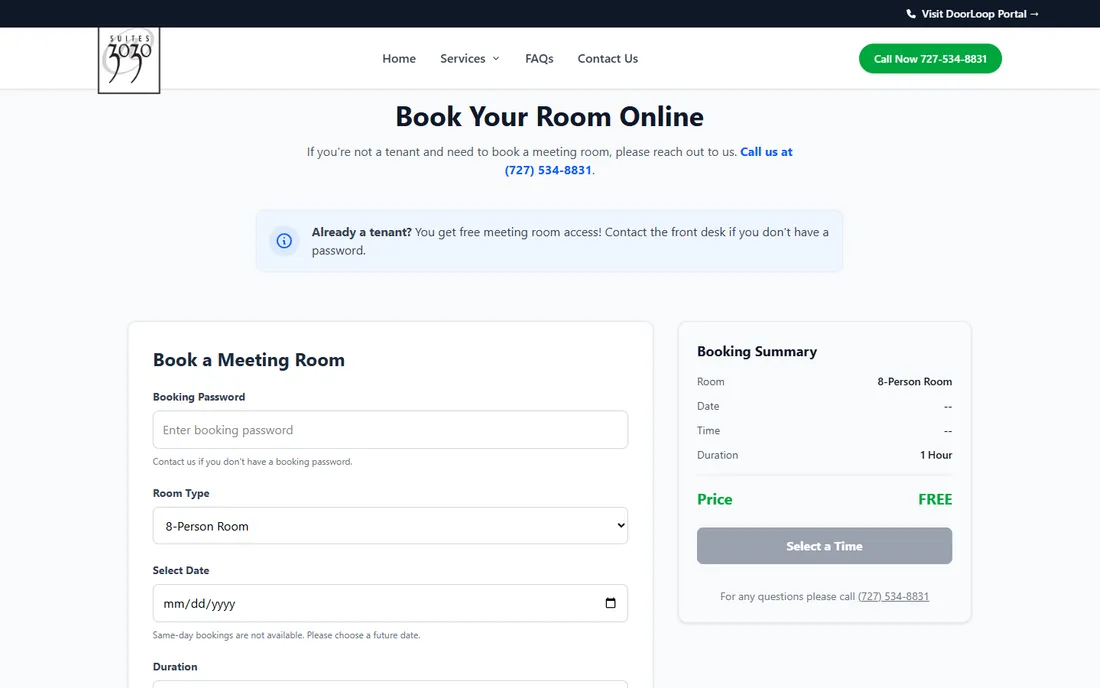Open the FAQs page
Viewport: 1100px width, 688px height.
point(539,59)
